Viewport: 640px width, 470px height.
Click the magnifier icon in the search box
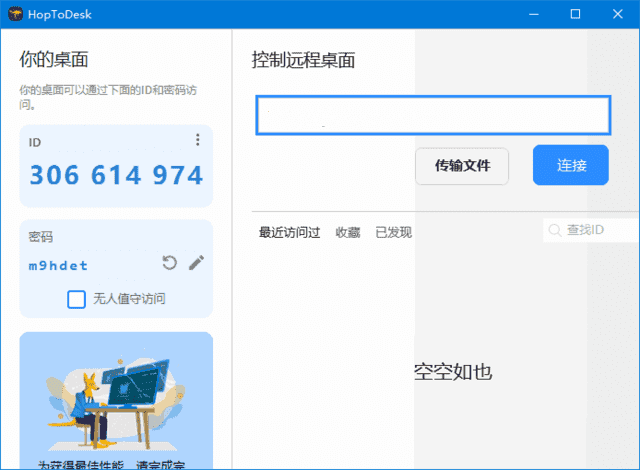[554, 231]
